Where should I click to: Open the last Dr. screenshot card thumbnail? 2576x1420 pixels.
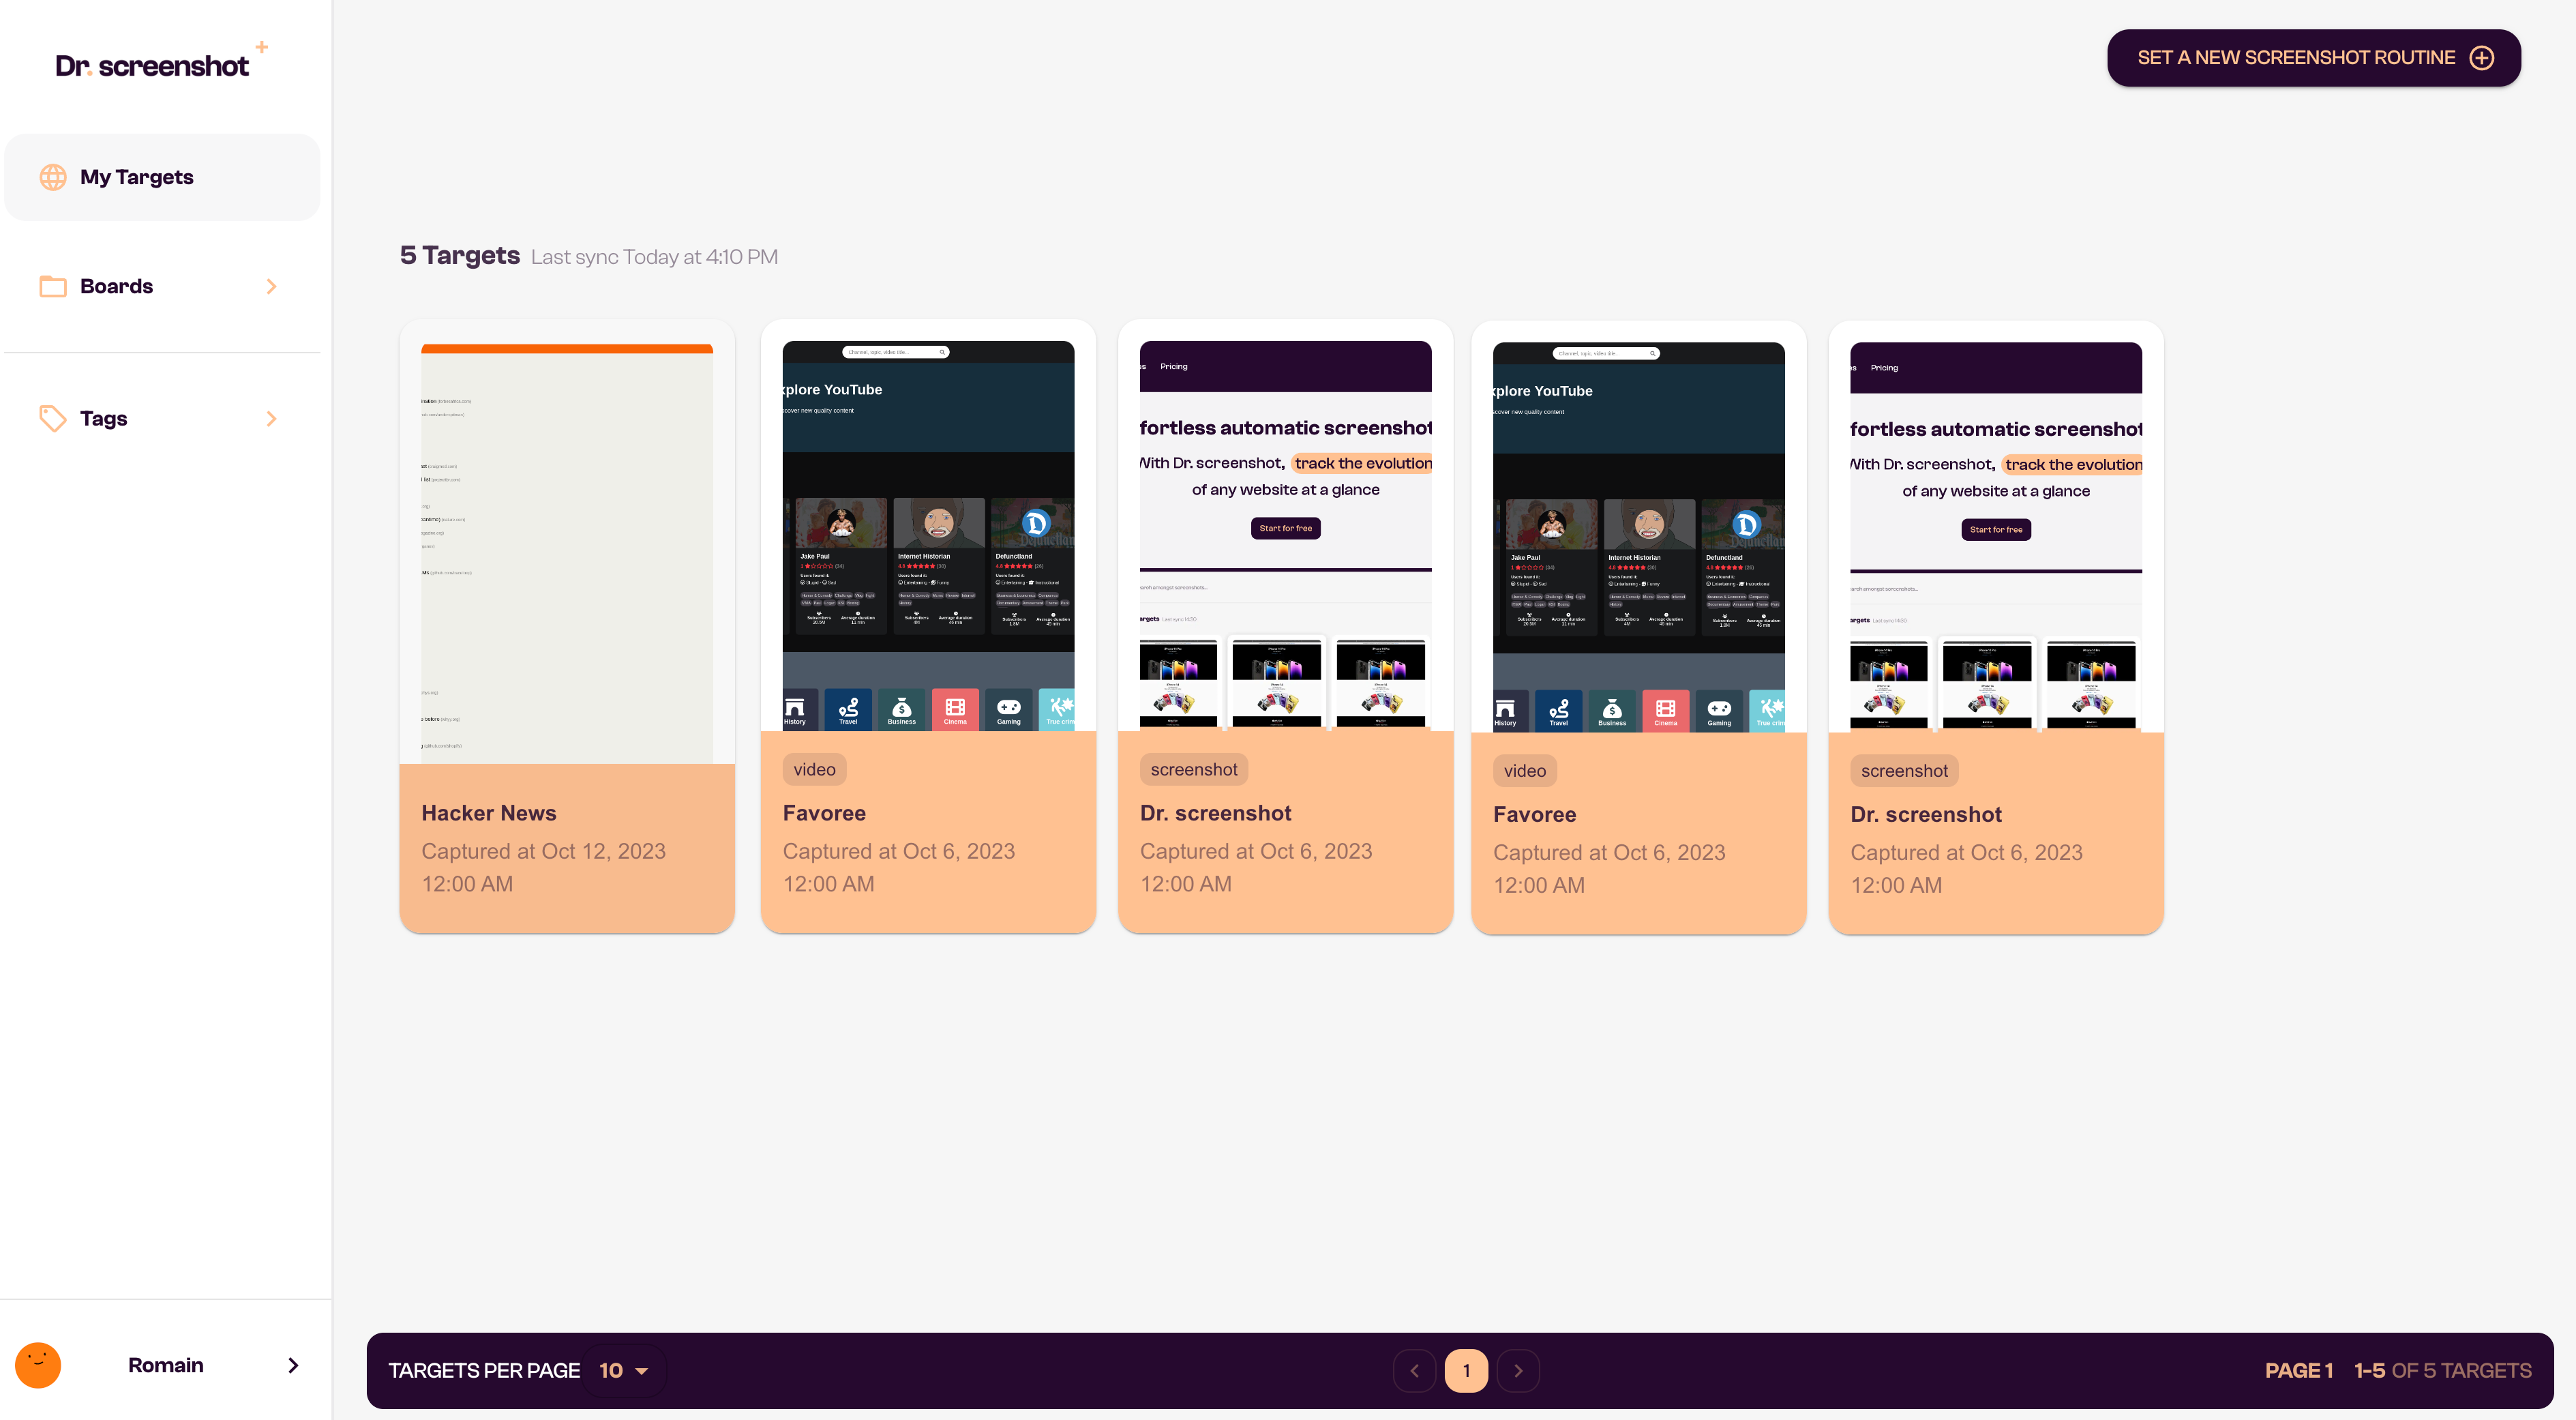[x=1995, y=537]
